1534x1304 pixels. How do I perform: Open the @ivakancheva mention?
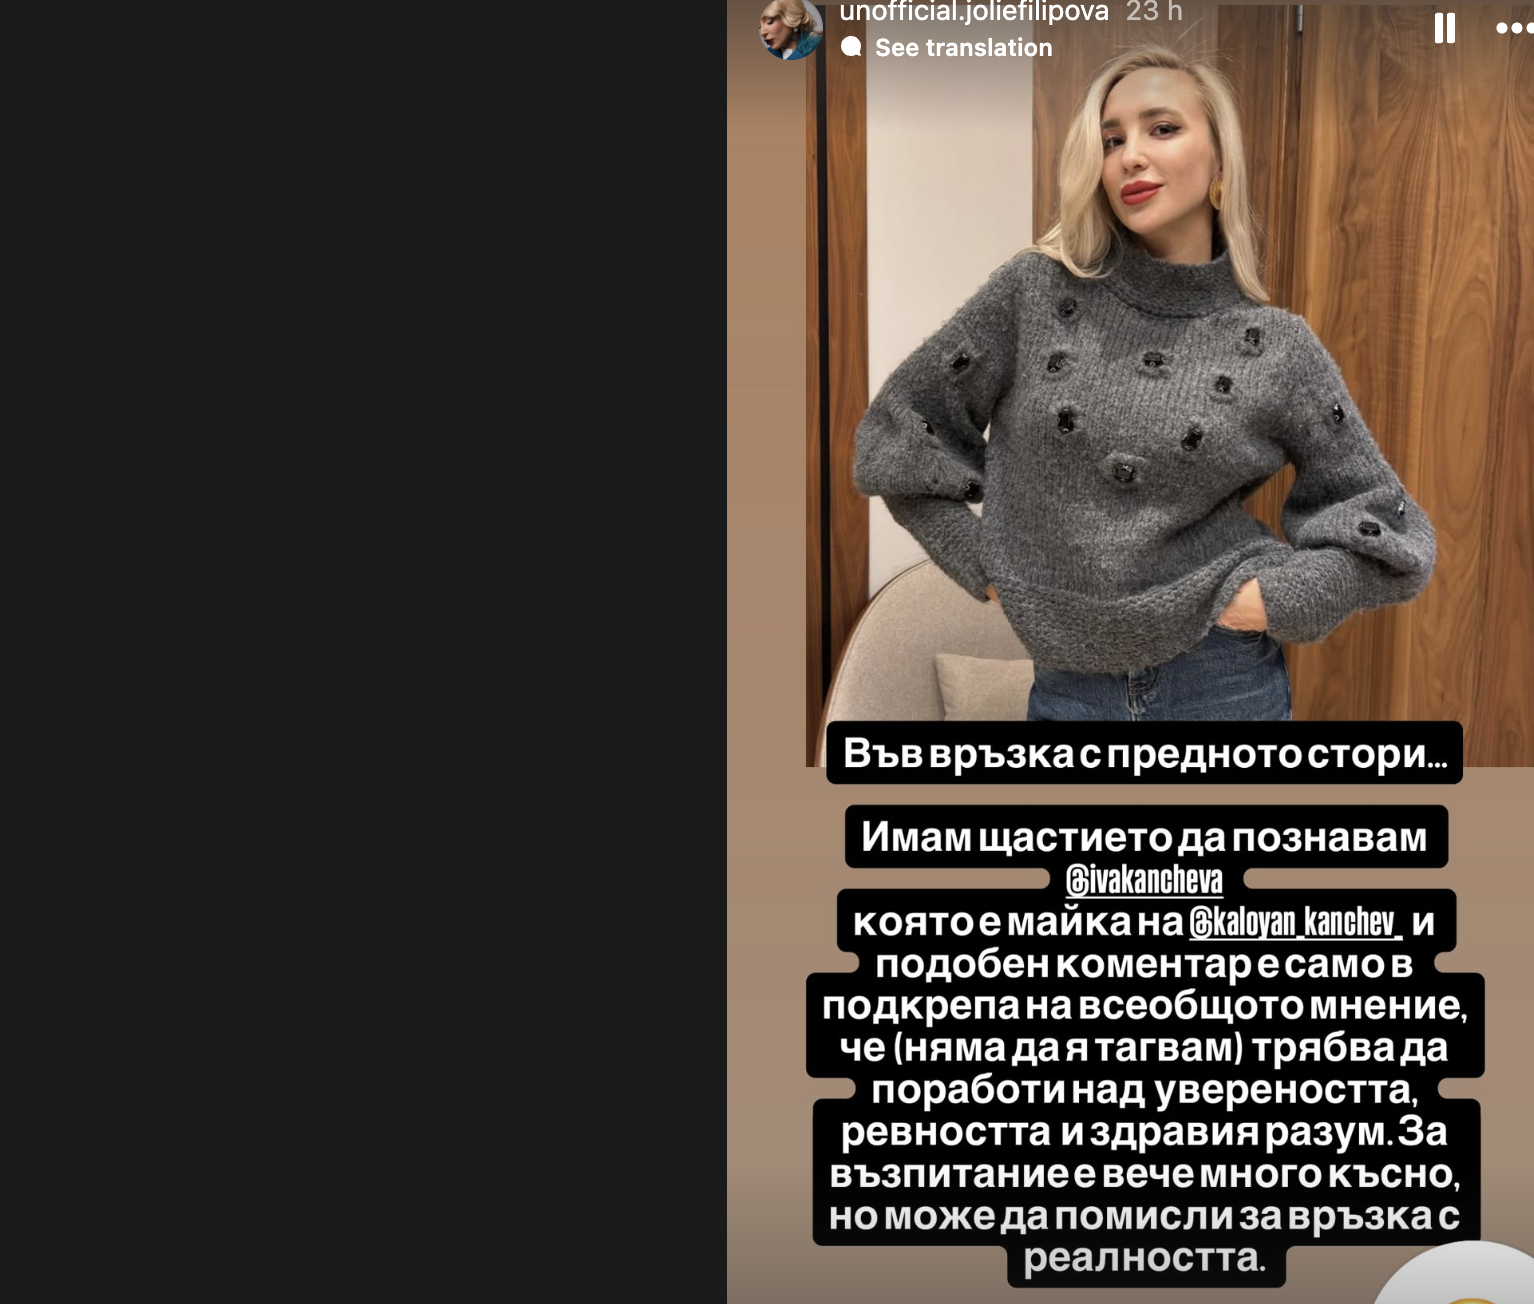pyautogui.click(x=1144, y=880)
